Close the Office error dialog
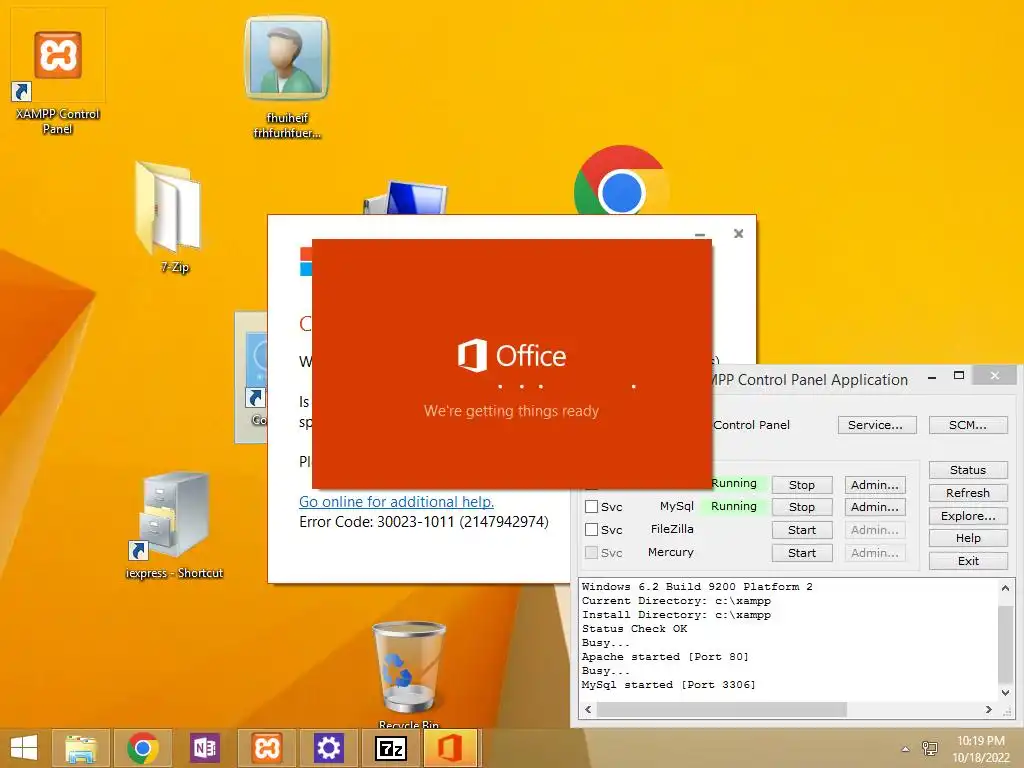1024x768 pixels. pos(739,234)
